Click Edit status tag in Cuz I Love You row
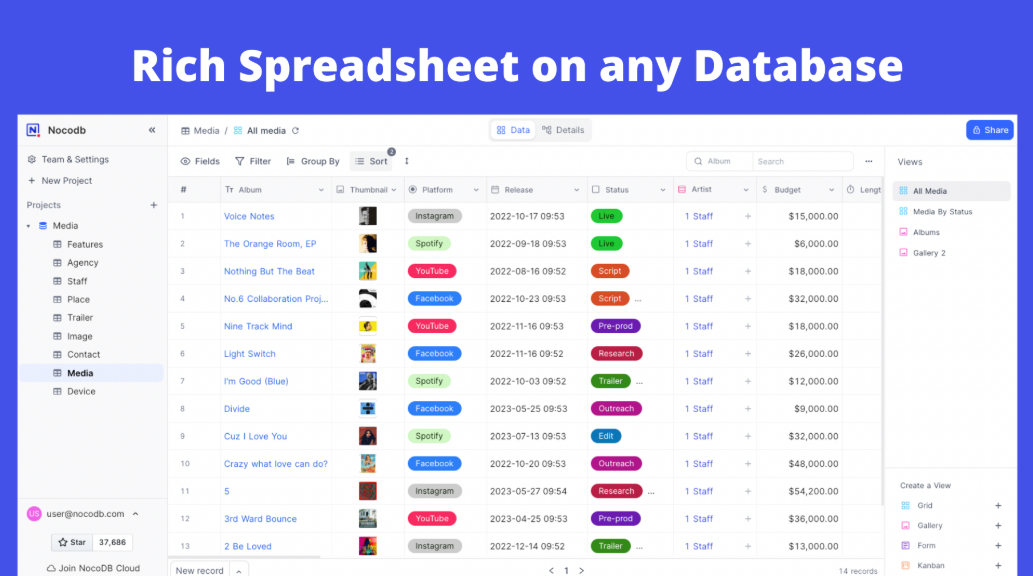This screenshot has height=576, width=1033. pos(606,436)
